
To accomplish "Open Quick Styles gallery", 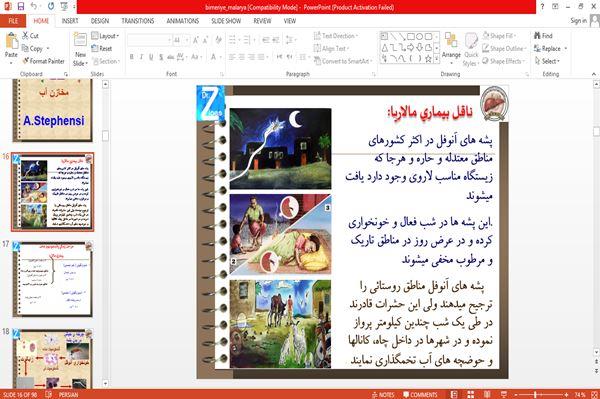I will pos(471,50).
